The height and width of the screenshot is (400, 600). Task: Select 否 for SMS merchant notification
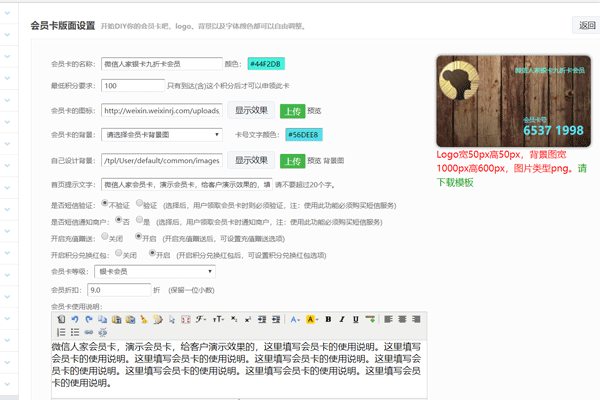tap(118, 220)
